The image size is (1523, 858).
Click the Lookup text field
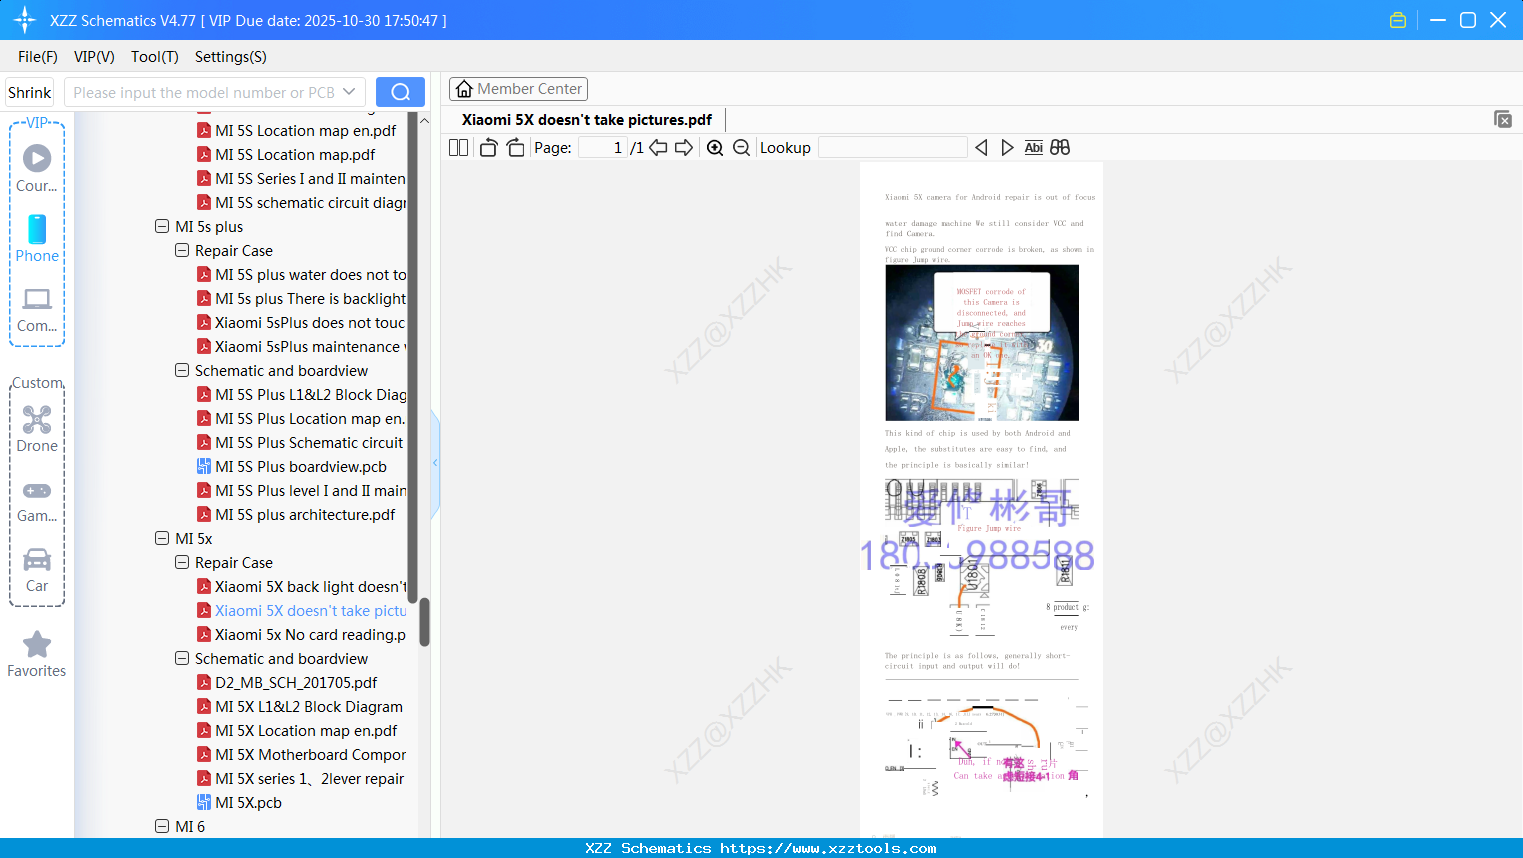(x=893, y=148)
